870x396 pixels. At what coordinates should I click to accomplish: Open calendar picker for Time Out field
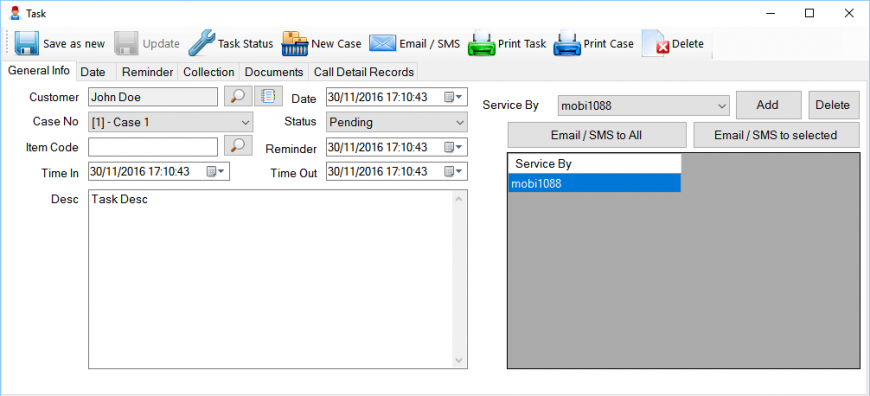click(453, 171)
